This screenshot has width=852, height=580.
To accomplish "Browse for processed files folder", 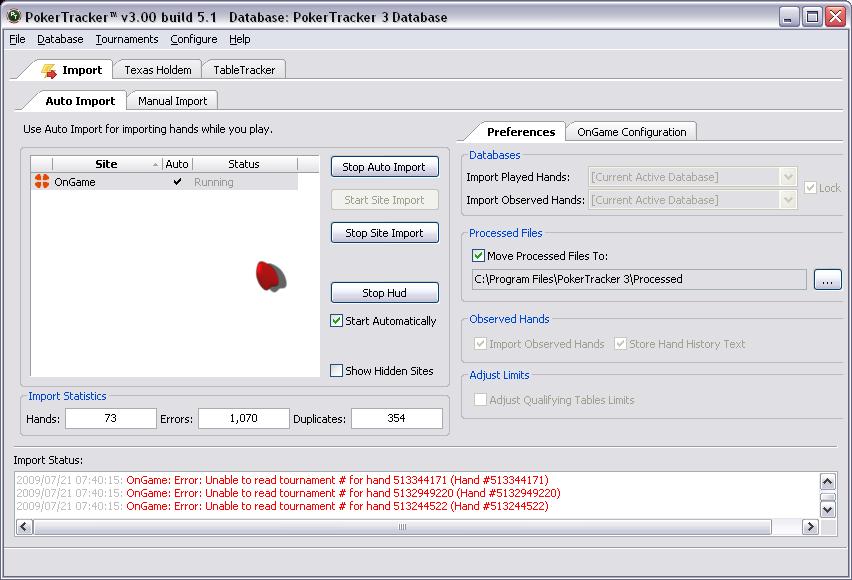I will (828, 279).
